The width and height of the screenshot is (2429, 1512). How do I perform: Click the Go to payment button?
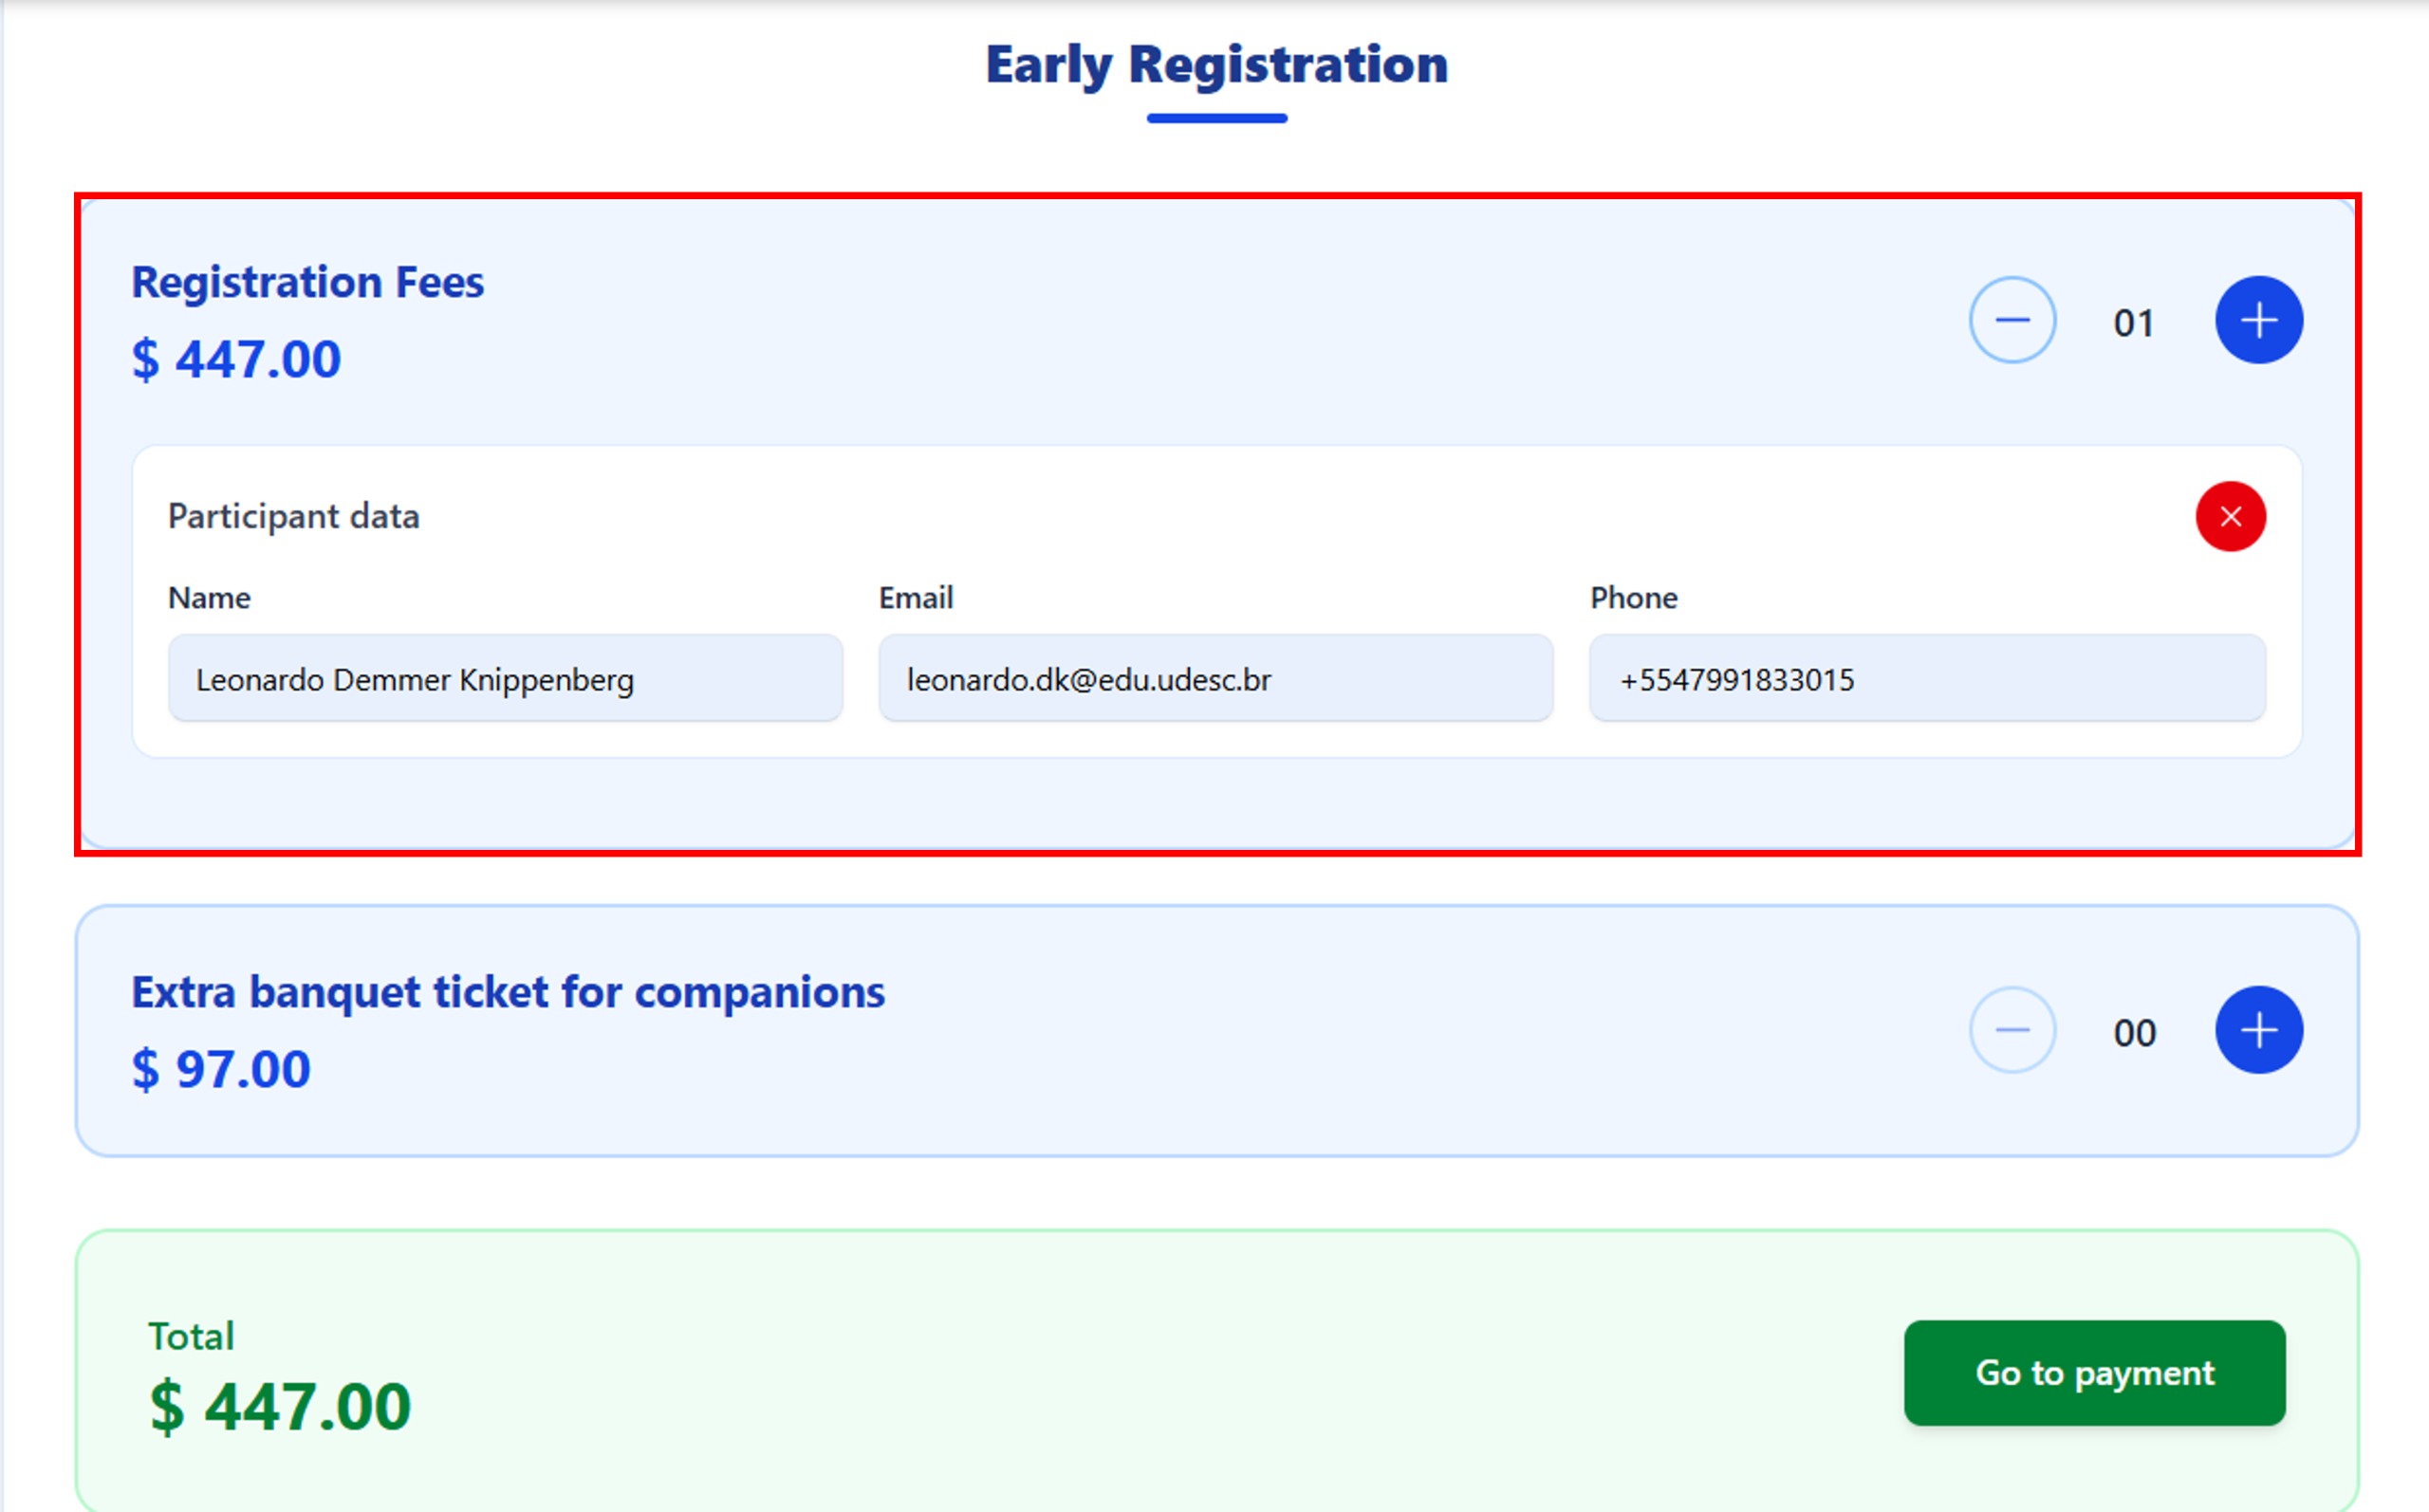[x=2094, y=1373]
